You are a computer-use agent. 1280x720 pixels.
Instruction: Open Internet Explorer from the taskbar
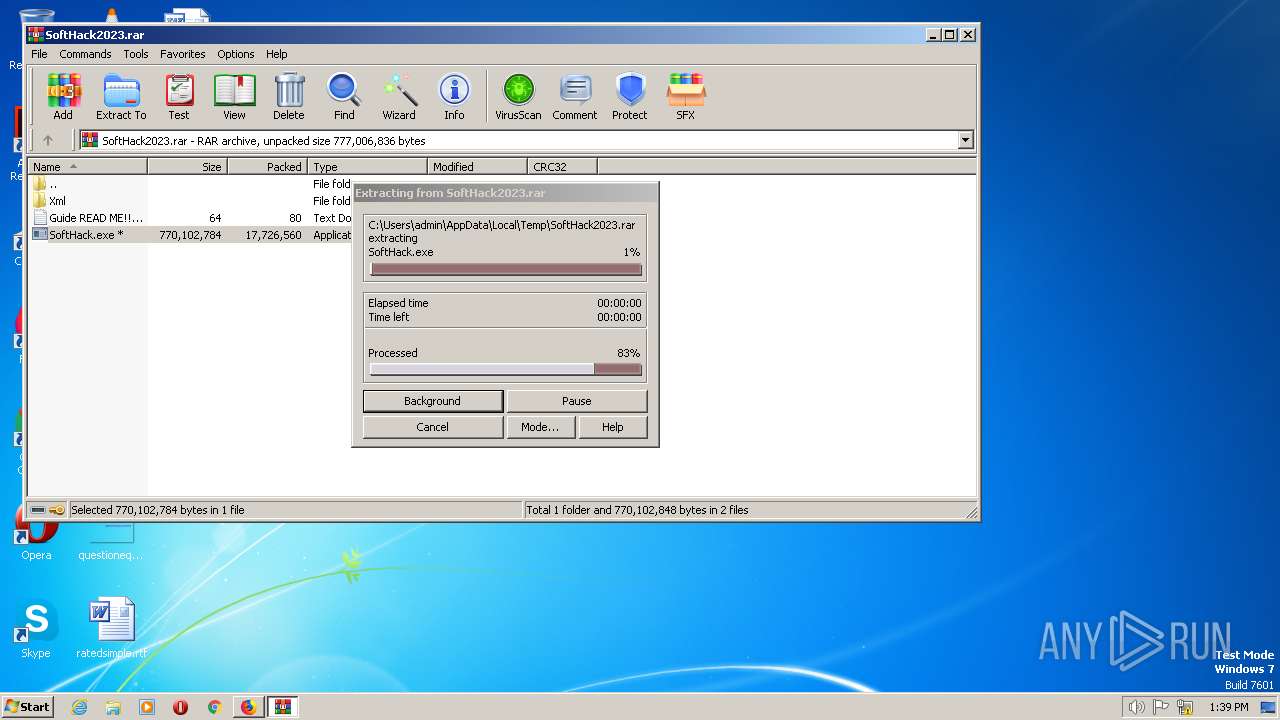80,707
